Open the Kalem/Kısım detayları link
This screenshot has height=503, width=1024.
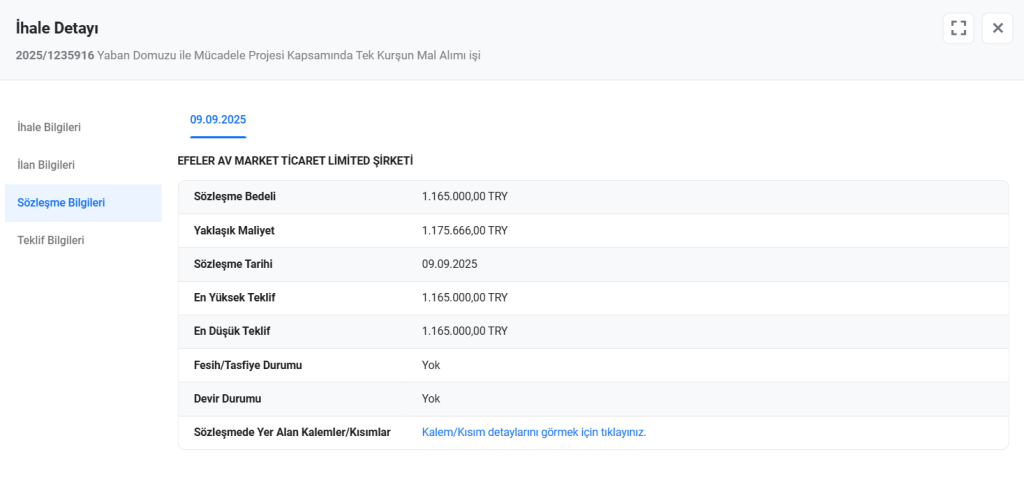coord(534,432)
